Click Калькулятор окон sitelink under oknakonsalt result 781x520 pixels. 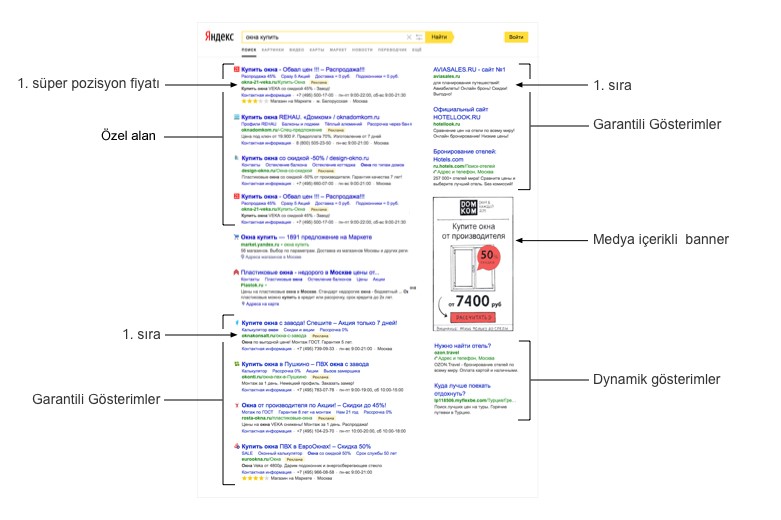click(260, 330)
